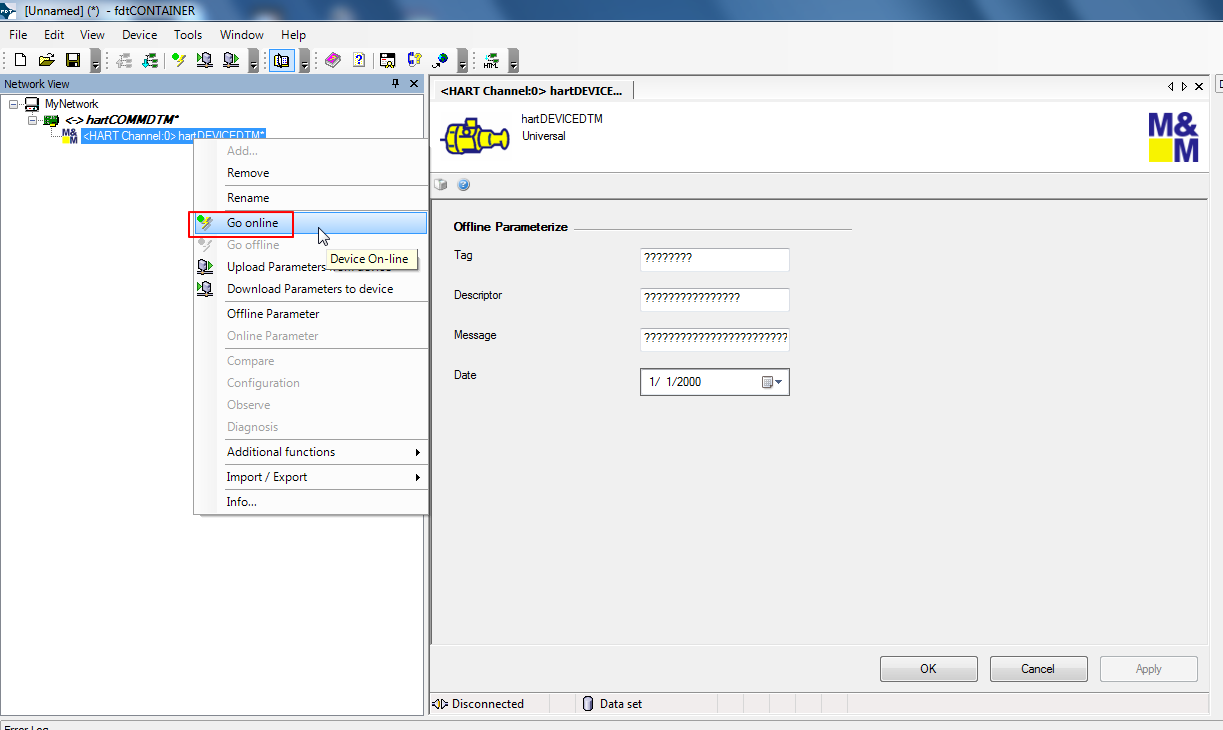Viewport: 1223px width, 730px height.
Task: Click the New project toolbar icon
Action: pos(20,60)
